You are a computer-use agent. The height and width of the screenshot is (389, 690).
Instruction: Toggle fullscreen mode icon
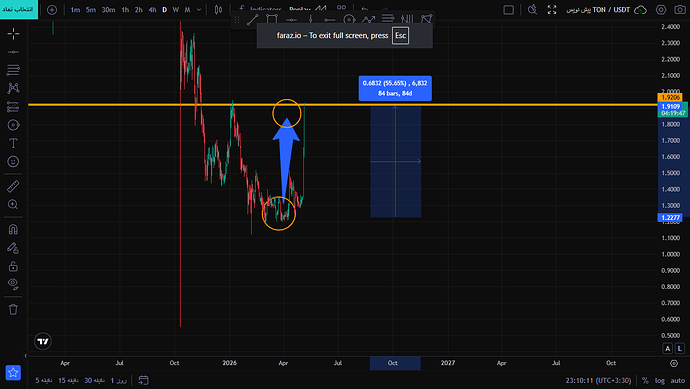click(x=552, y=10)
